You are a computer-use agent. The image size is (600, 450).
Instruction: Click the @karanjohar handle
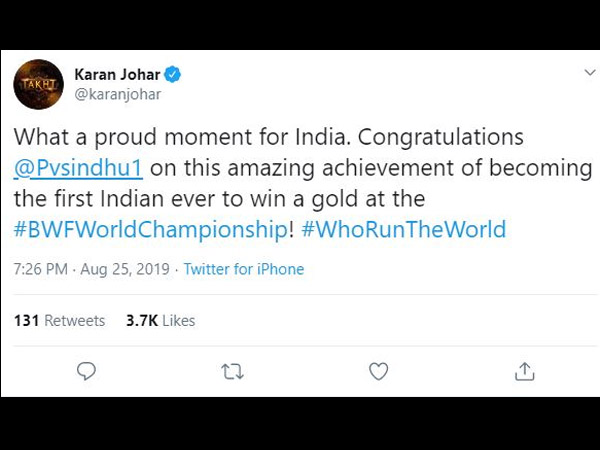118,94
